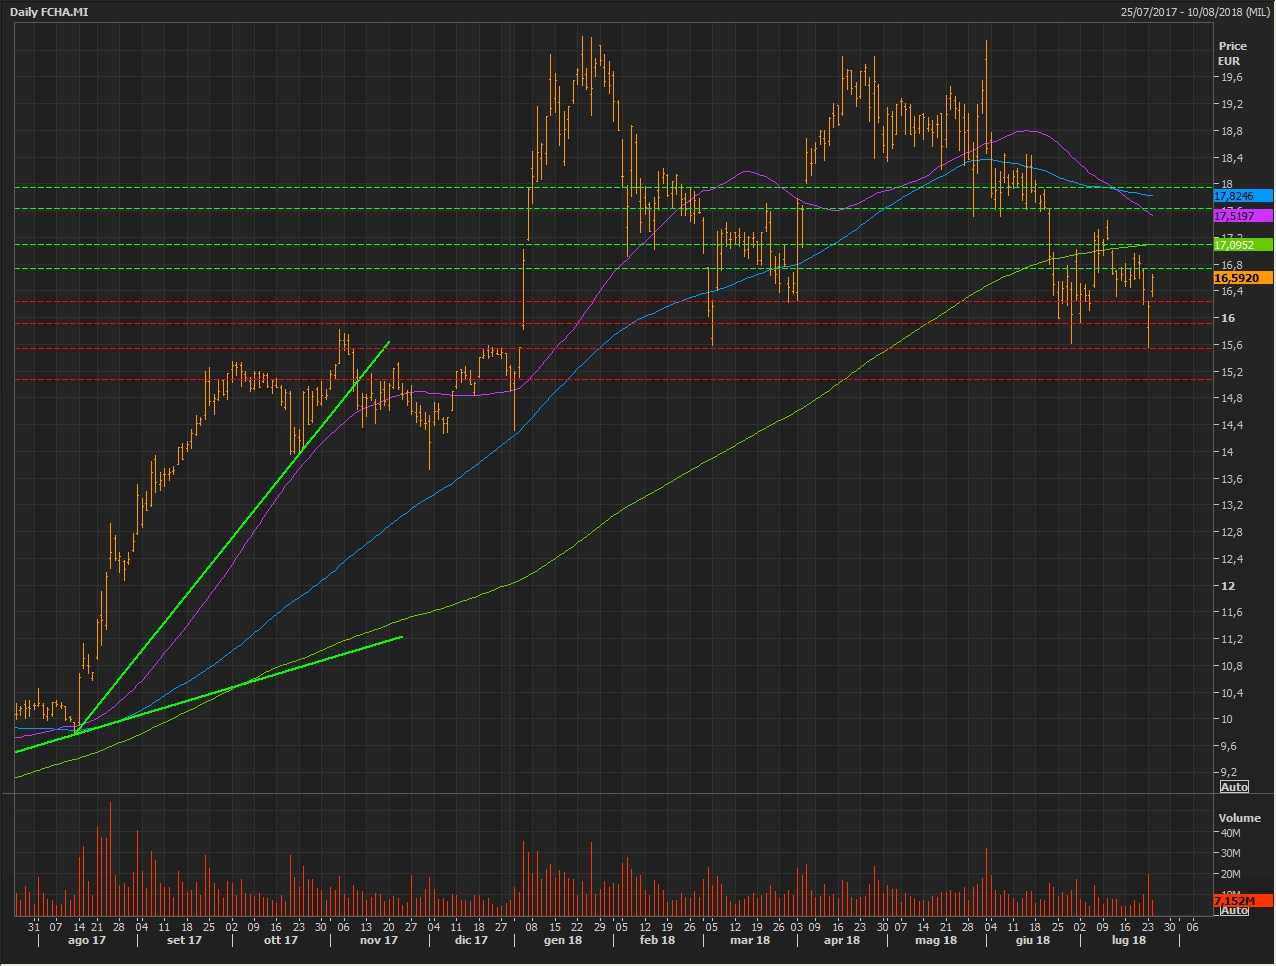This screenshot has width=1276, height=966.
Task: Select the magenta 17,5197 moving average label
Action: click(x=1242, y=216)
